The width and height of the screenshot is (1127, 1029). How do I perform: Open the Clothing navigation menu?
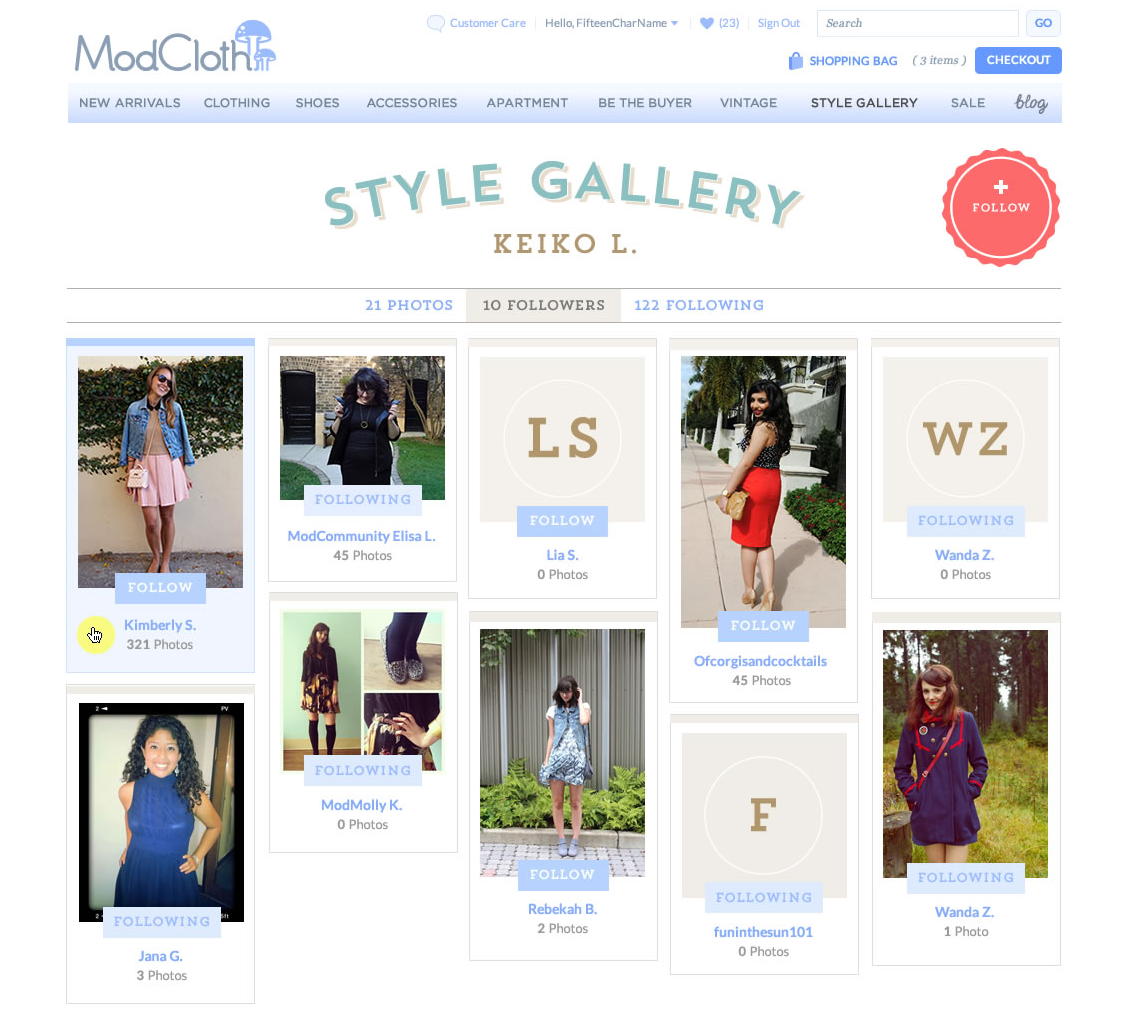(237, 103)
